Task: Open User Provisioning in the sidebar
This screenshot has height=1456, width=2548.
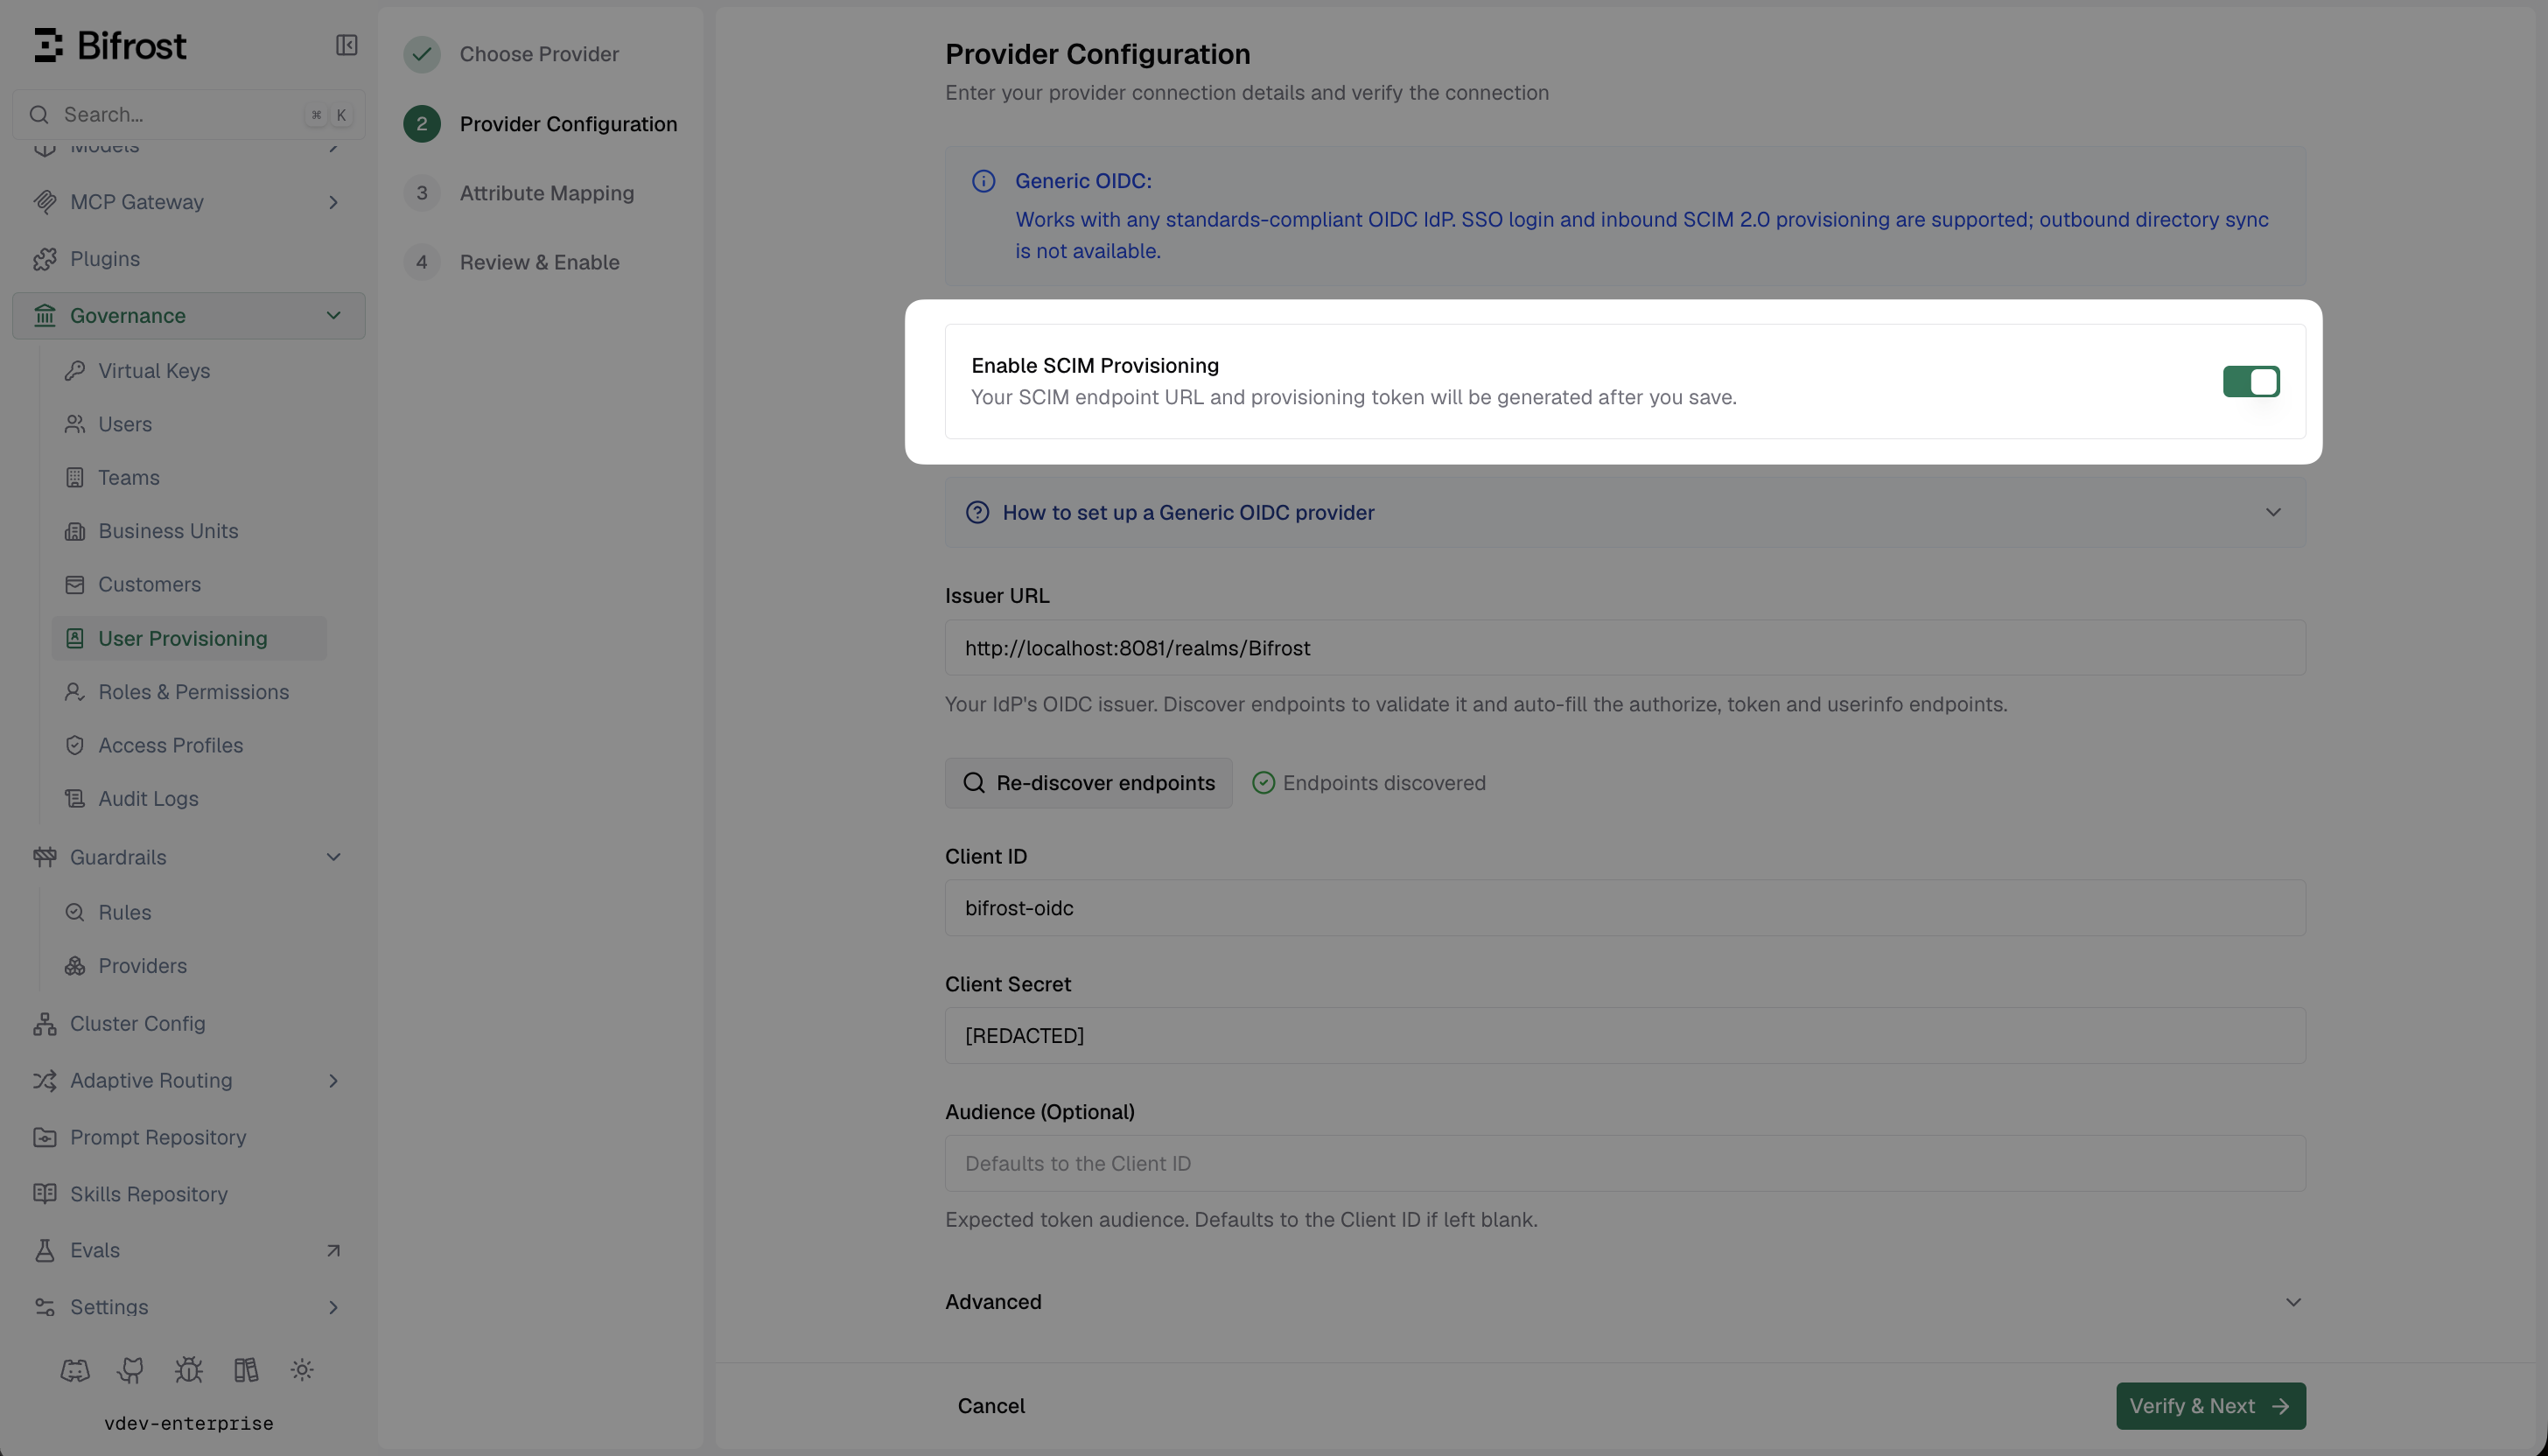Action: tap(189, 639)
